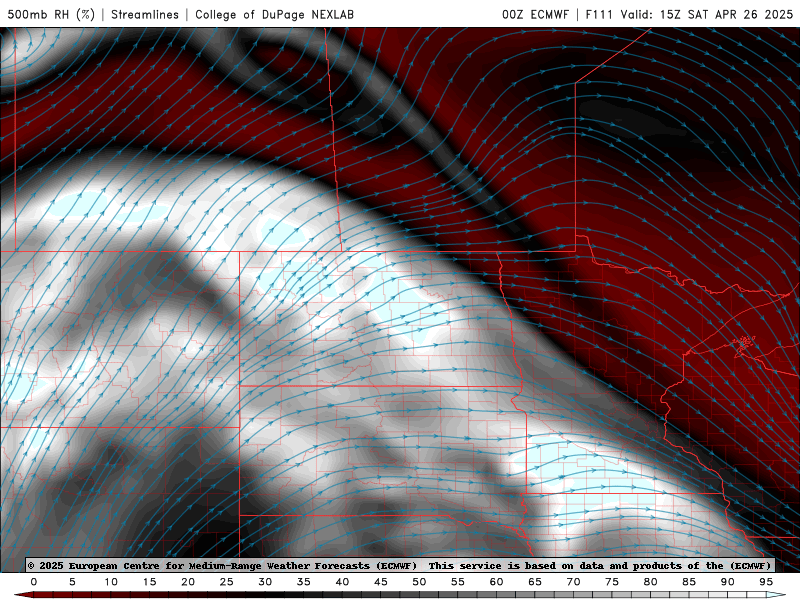800x600 pixels.
Task: Click the "500mb RH (%)" title text
Action: [x=51, y=14]
